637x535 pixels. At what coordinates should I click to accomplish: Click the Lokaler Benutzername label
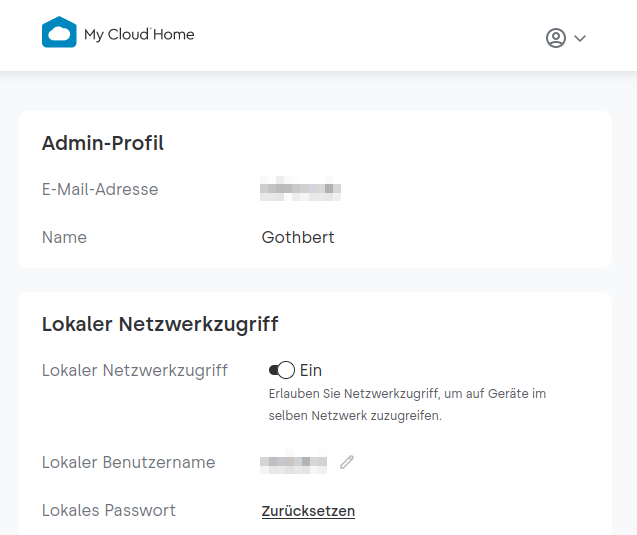pyautogui.click(x=129, y=462)
